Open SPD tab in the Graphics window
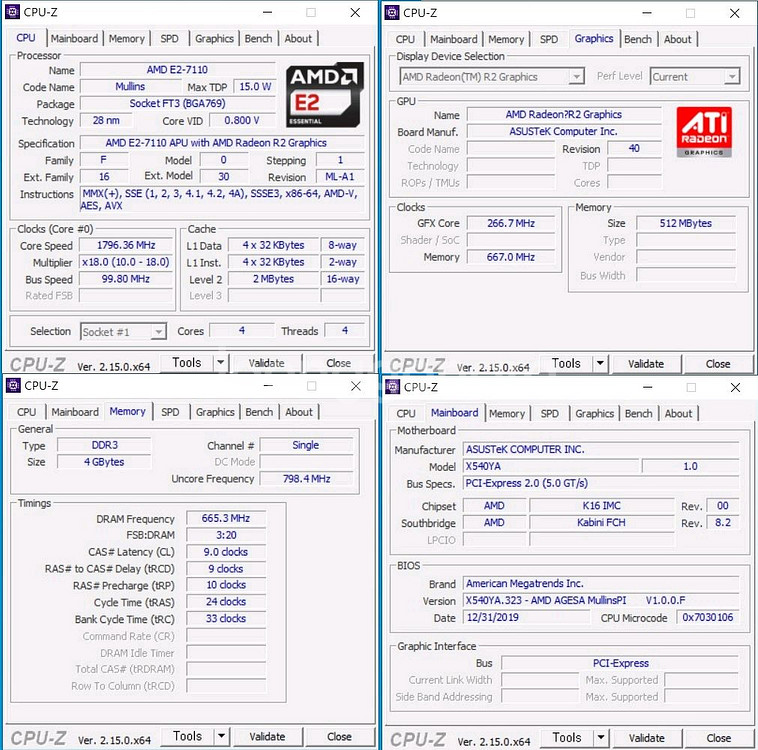The width and height of the screenshot is (758, 750). coord(549,39)
